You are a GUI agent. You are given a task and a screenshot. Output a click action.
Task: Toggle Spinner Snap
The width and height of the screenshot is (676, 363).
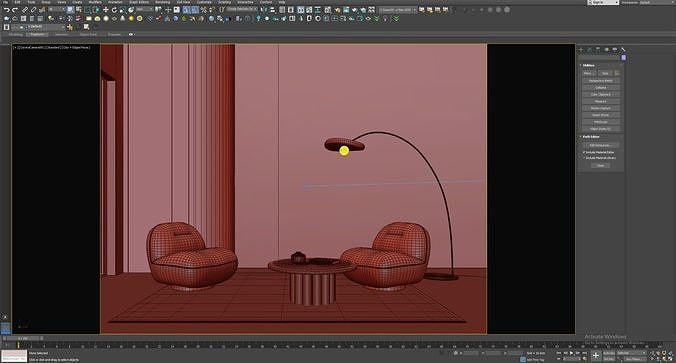tap(212, 9)
